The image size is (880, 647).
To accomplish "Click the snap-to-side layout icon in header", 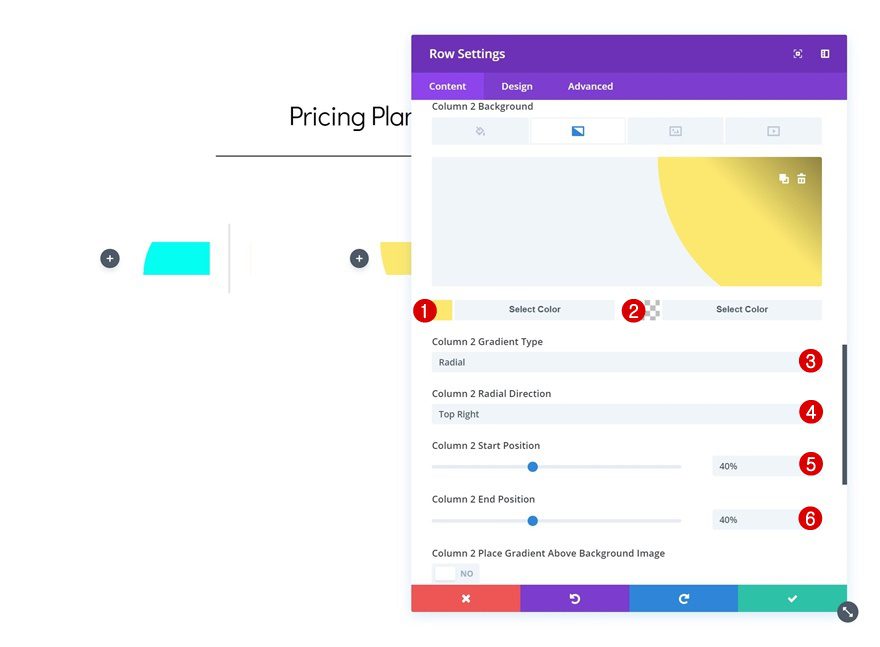I will 824,53.
